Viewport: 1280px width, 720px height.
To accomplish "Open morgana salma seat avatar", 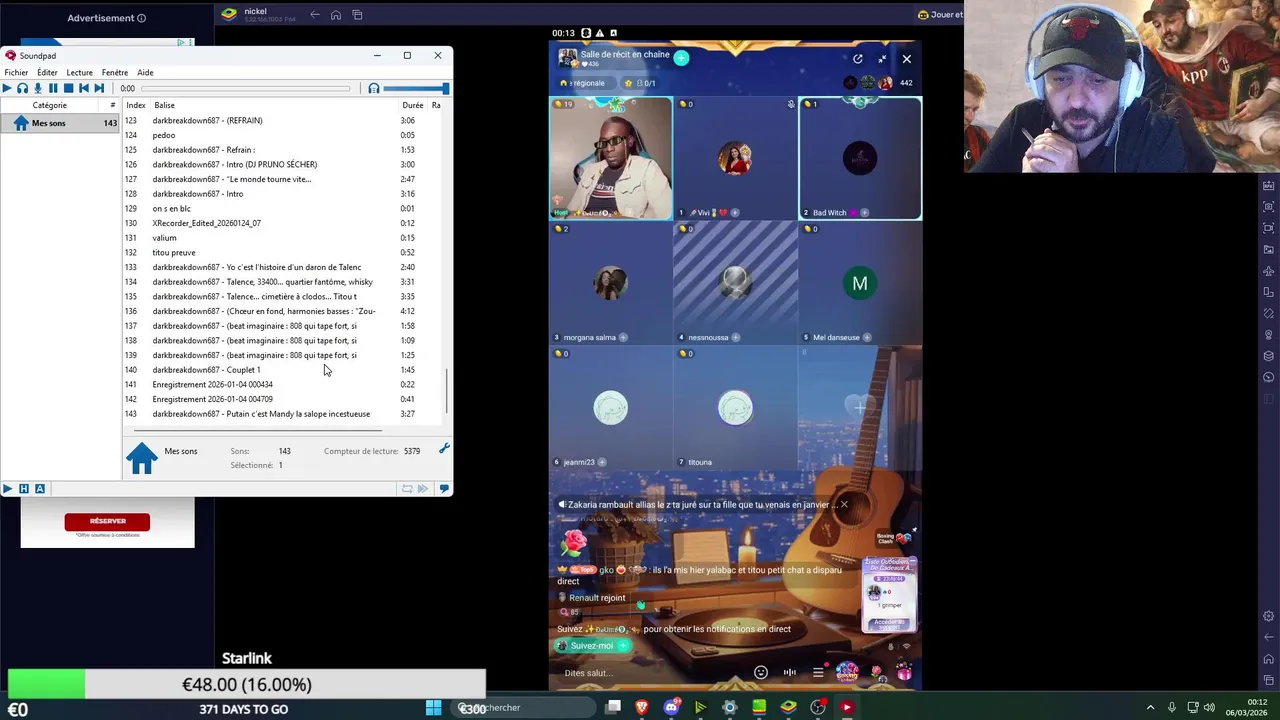I will [x=611, y=283].
